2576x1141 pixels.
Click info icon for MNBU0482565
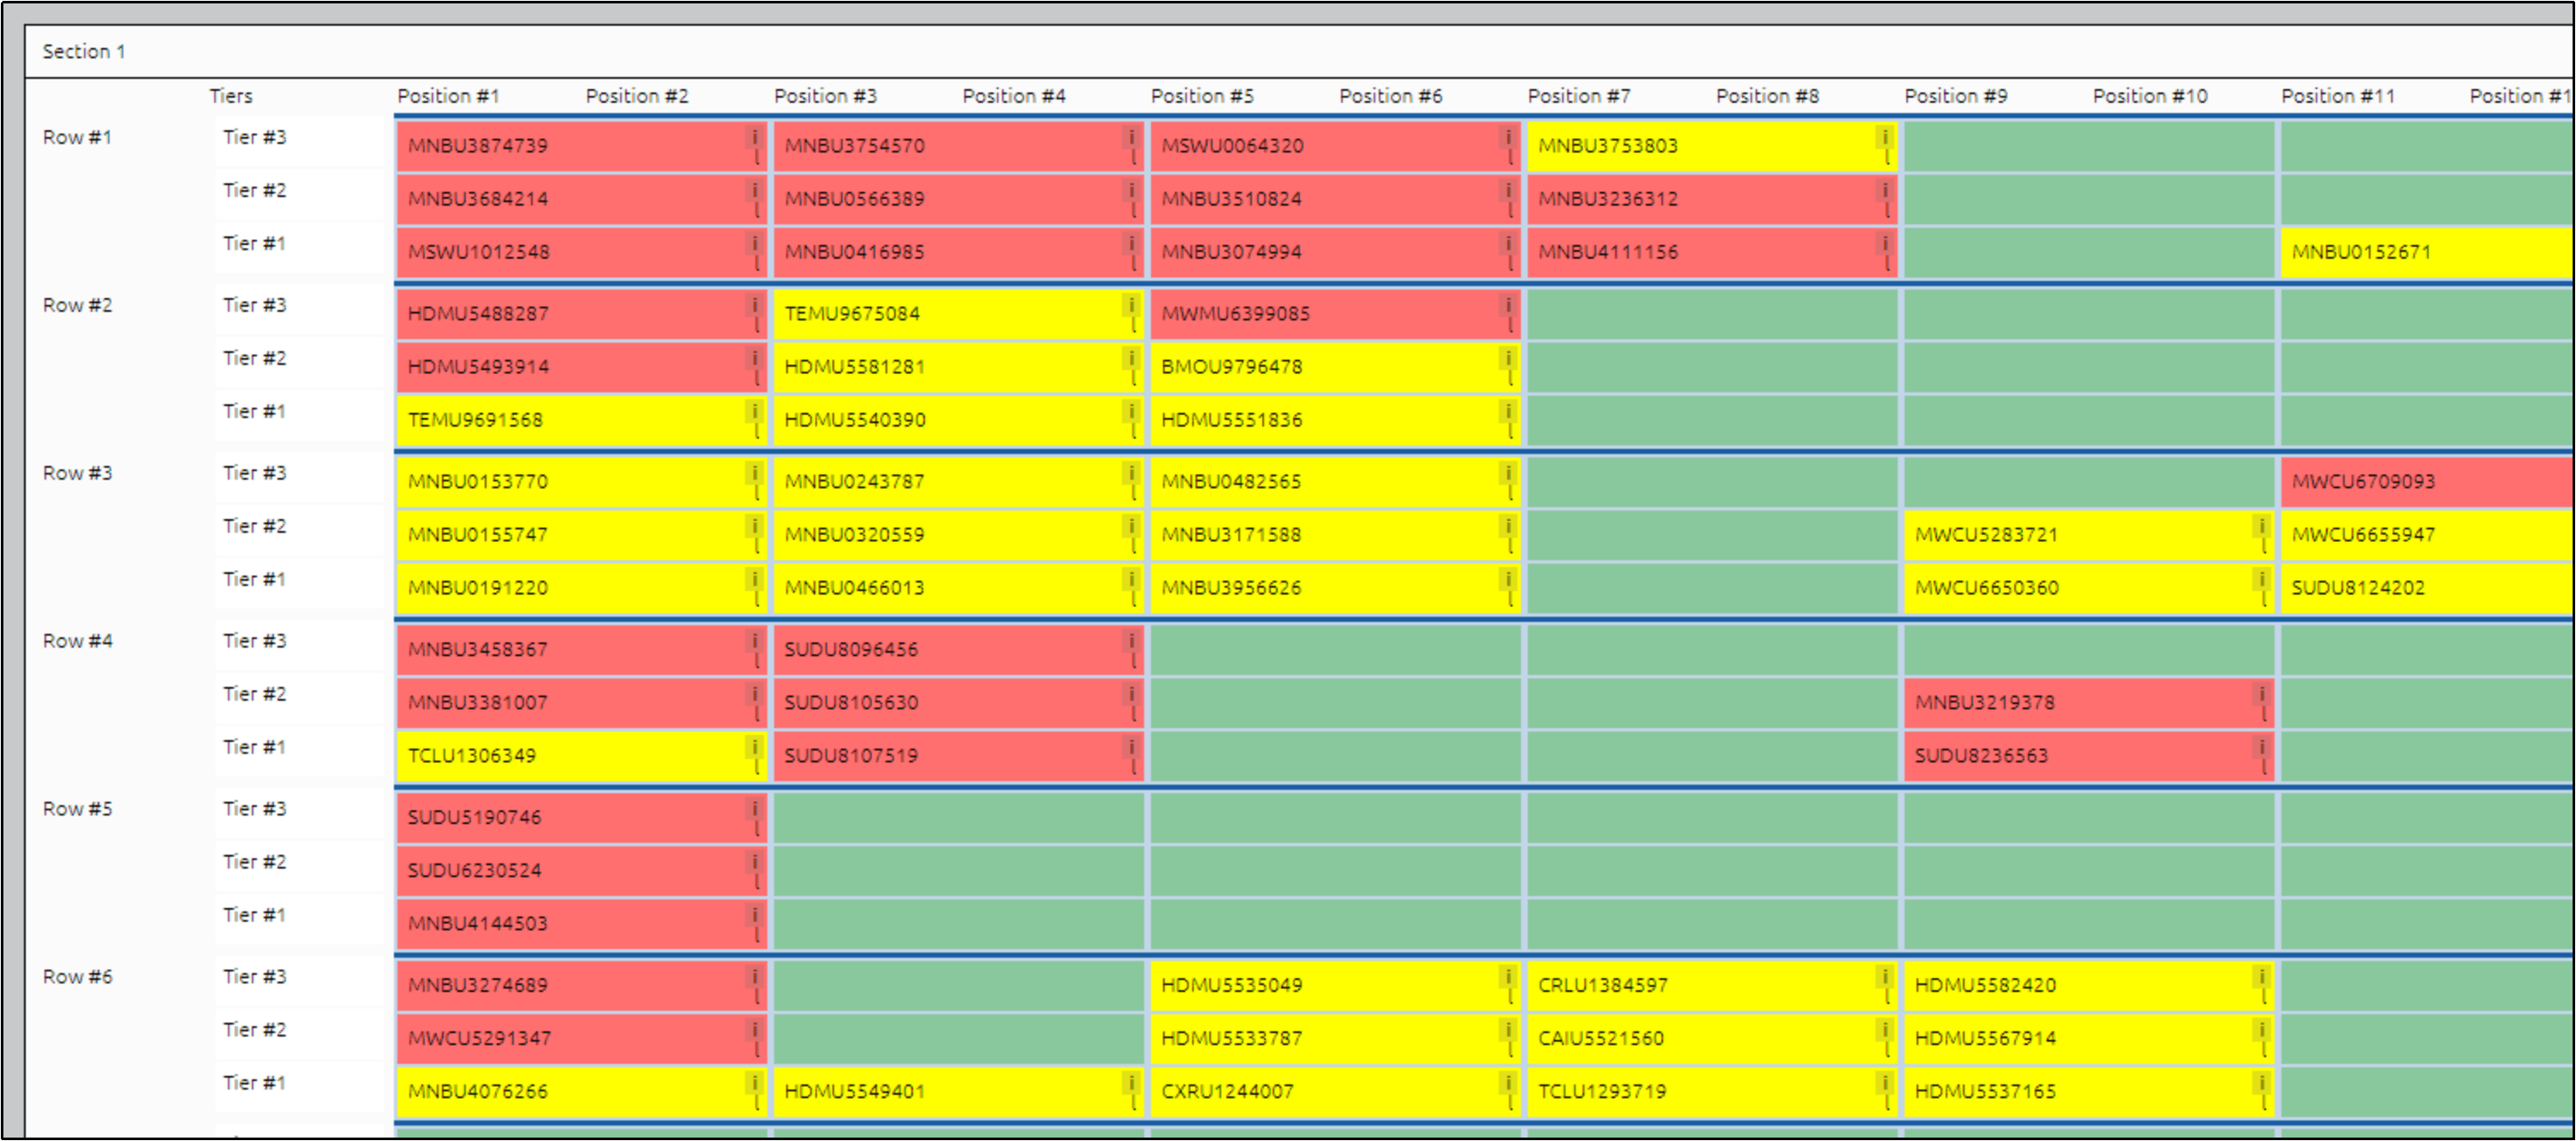point(1508,473)
